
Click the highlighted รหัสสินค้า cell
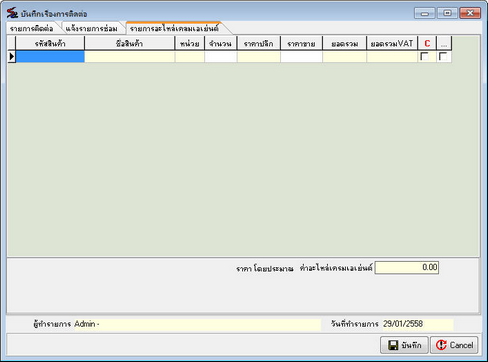pos(50,56)
